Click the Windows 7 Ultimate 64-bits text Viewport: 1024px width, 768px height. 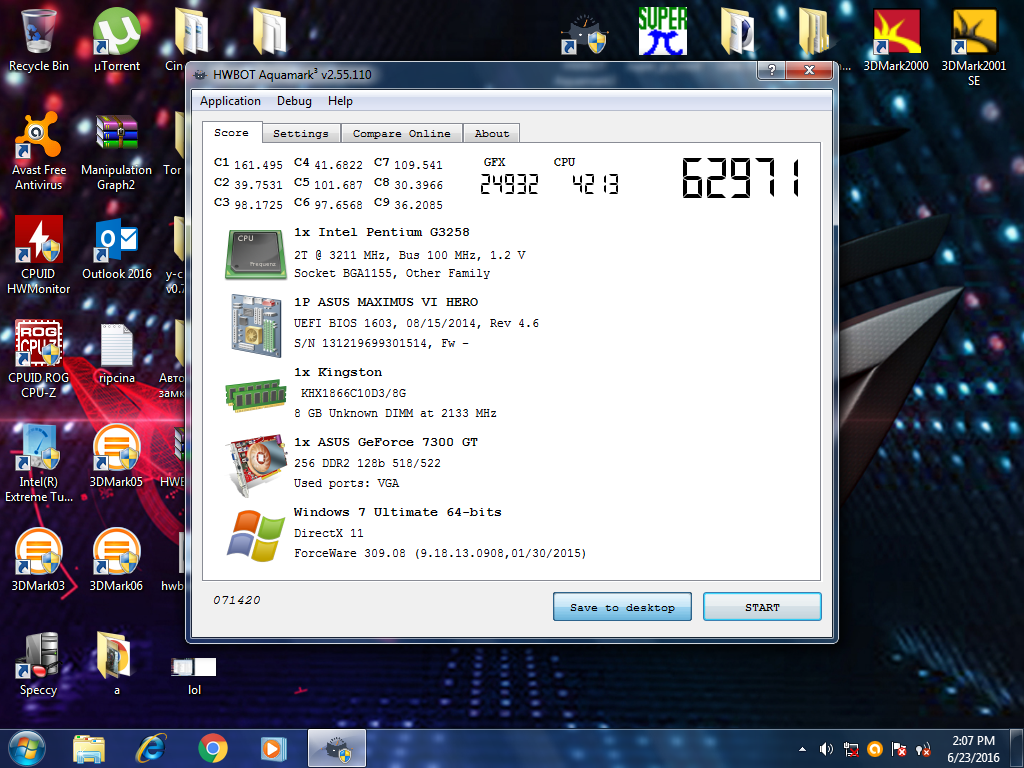coord(398,512)
